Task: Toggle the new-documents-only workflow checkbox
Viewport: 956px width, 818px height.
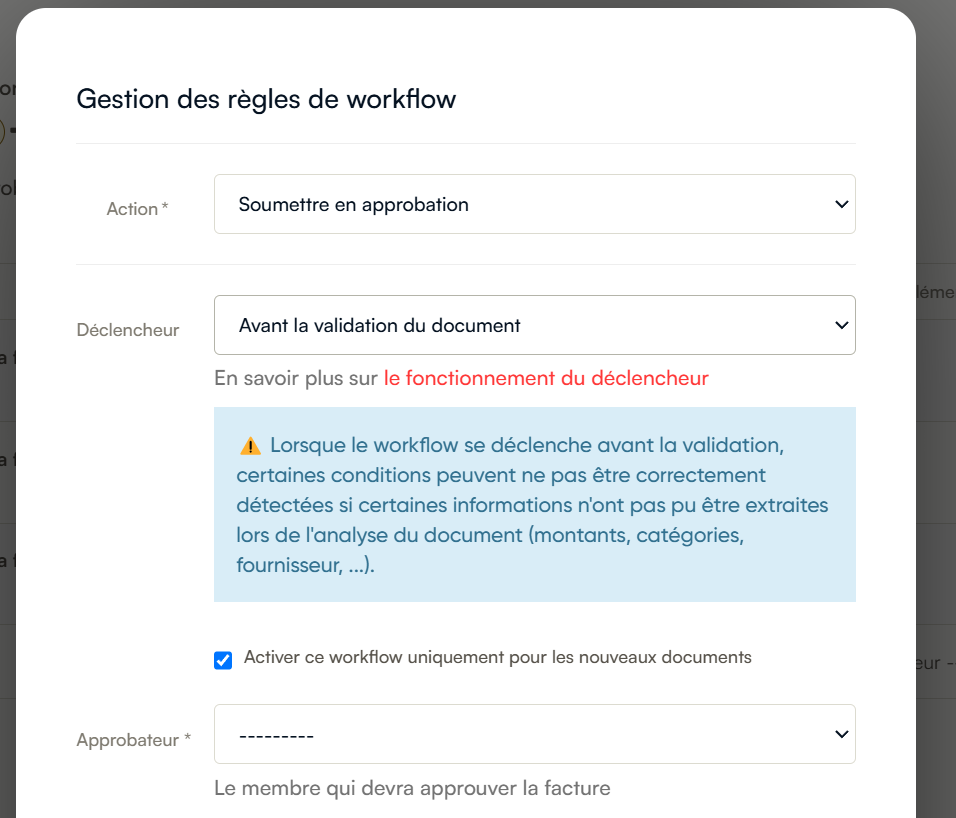Action: [223, 660]
